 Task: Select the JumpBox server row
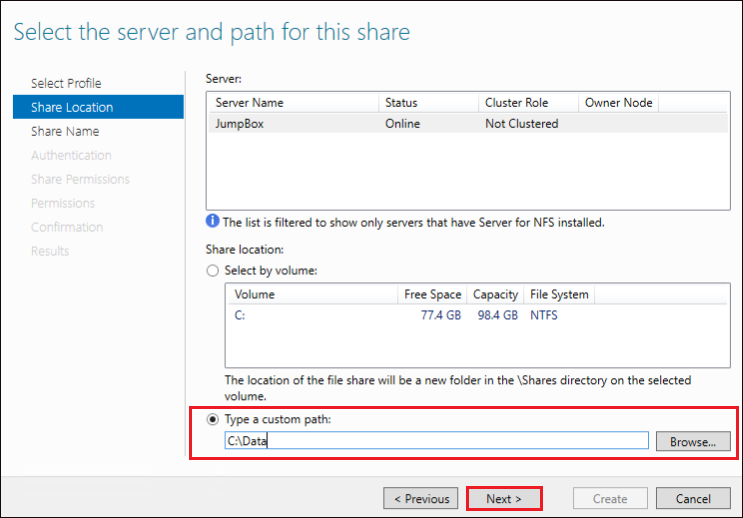(468, 124)
